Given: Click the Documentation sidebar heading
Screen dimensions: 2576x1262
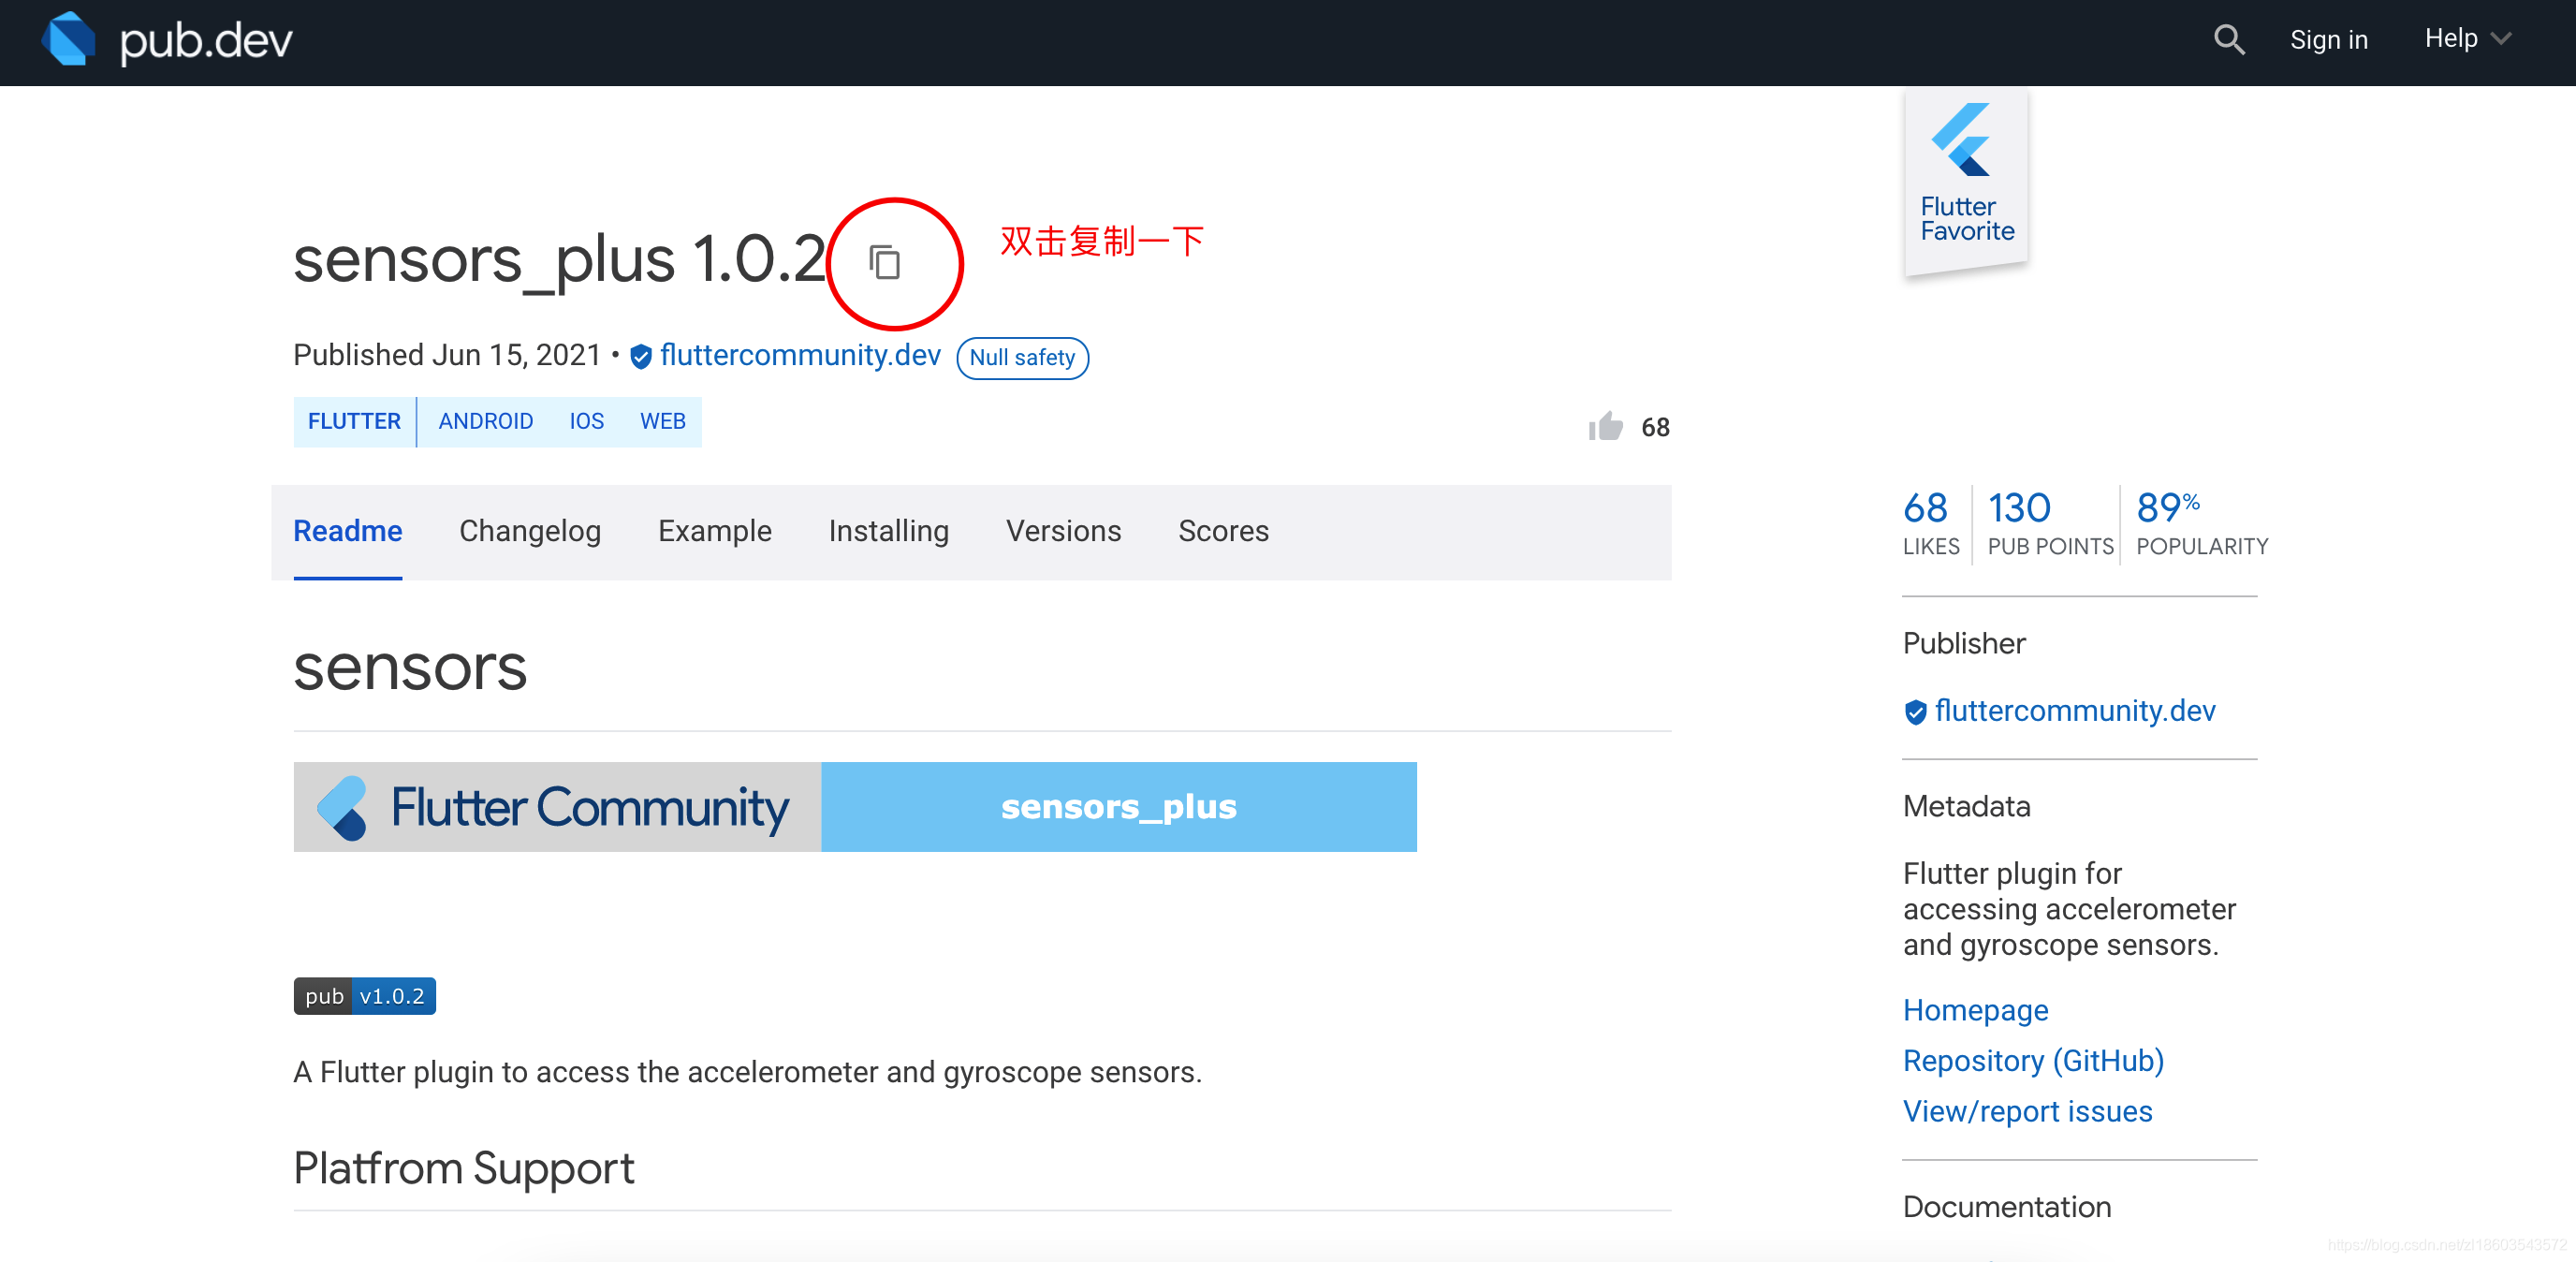Looking at the screenshot, I should [x=2007, y=1207].
